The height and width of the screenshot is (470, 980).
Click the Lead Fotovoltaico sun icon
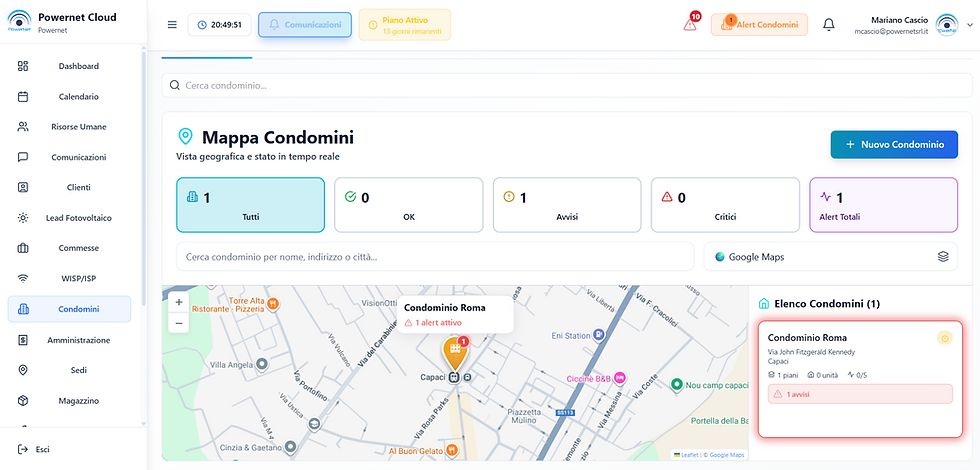point(23,218)
